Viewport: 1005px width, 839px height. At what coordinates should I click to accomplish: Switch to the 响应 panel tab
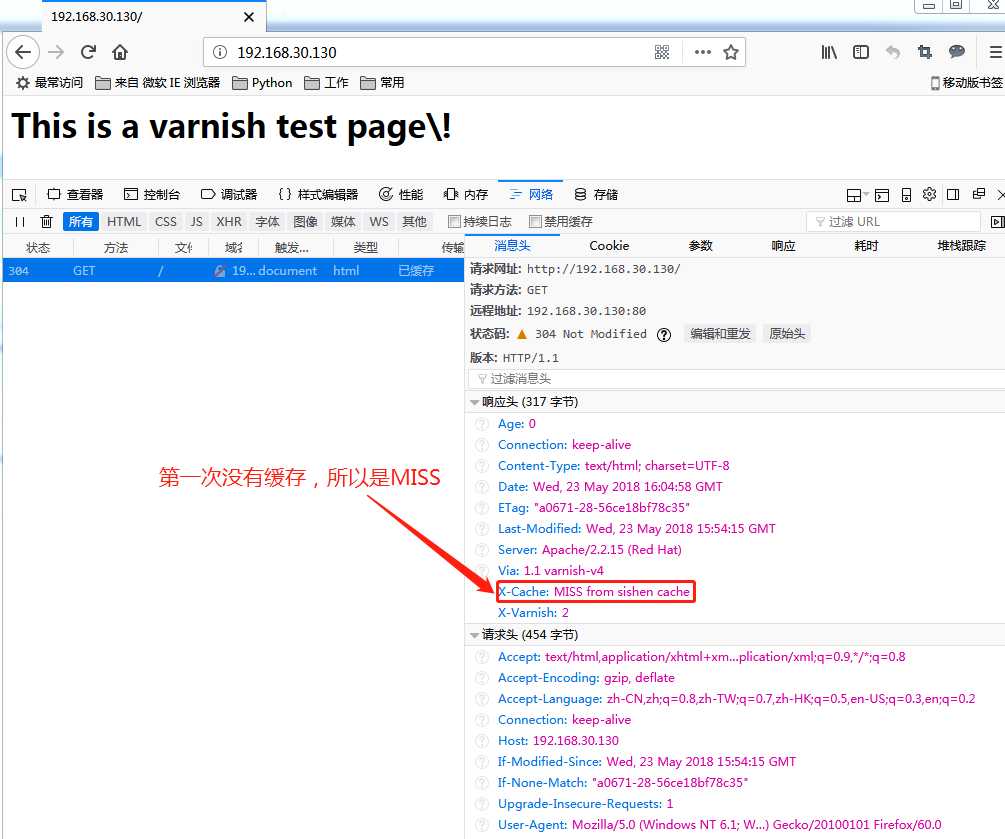(x=783, y=246)
